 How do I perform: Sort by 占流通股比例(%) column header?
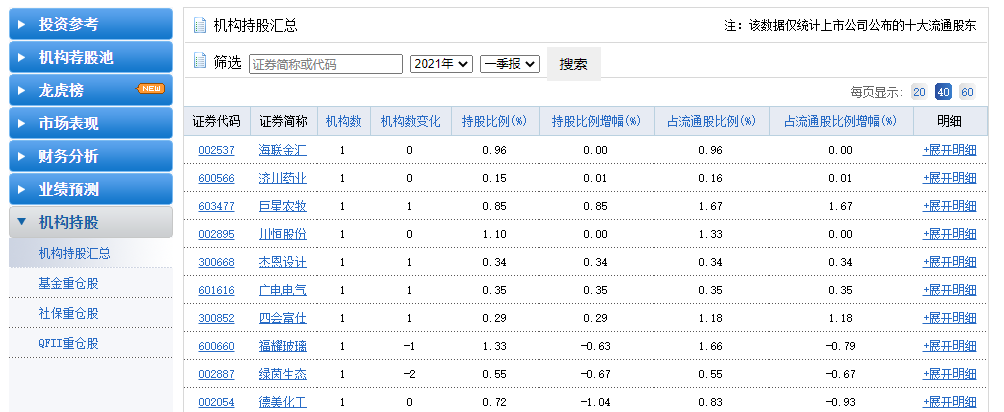pyautogui.click(x=711, y=121)
